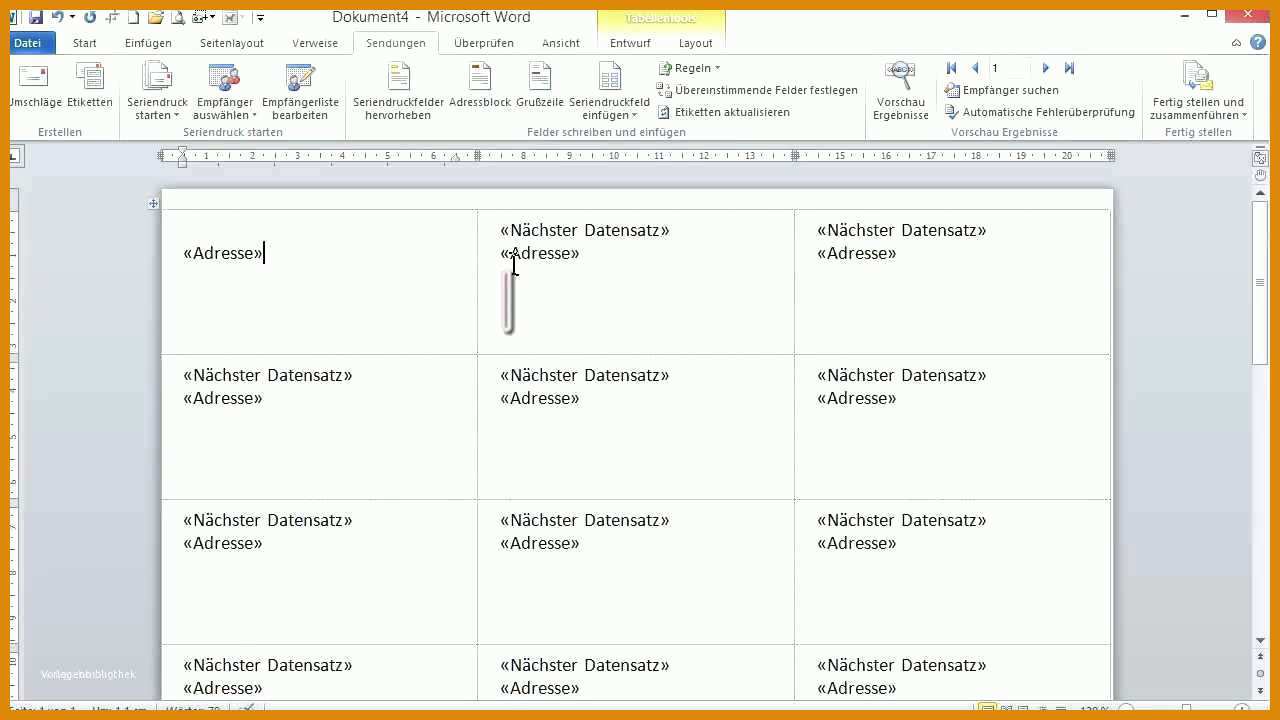Toggle the ruler view button above scrollbar

1260,158
